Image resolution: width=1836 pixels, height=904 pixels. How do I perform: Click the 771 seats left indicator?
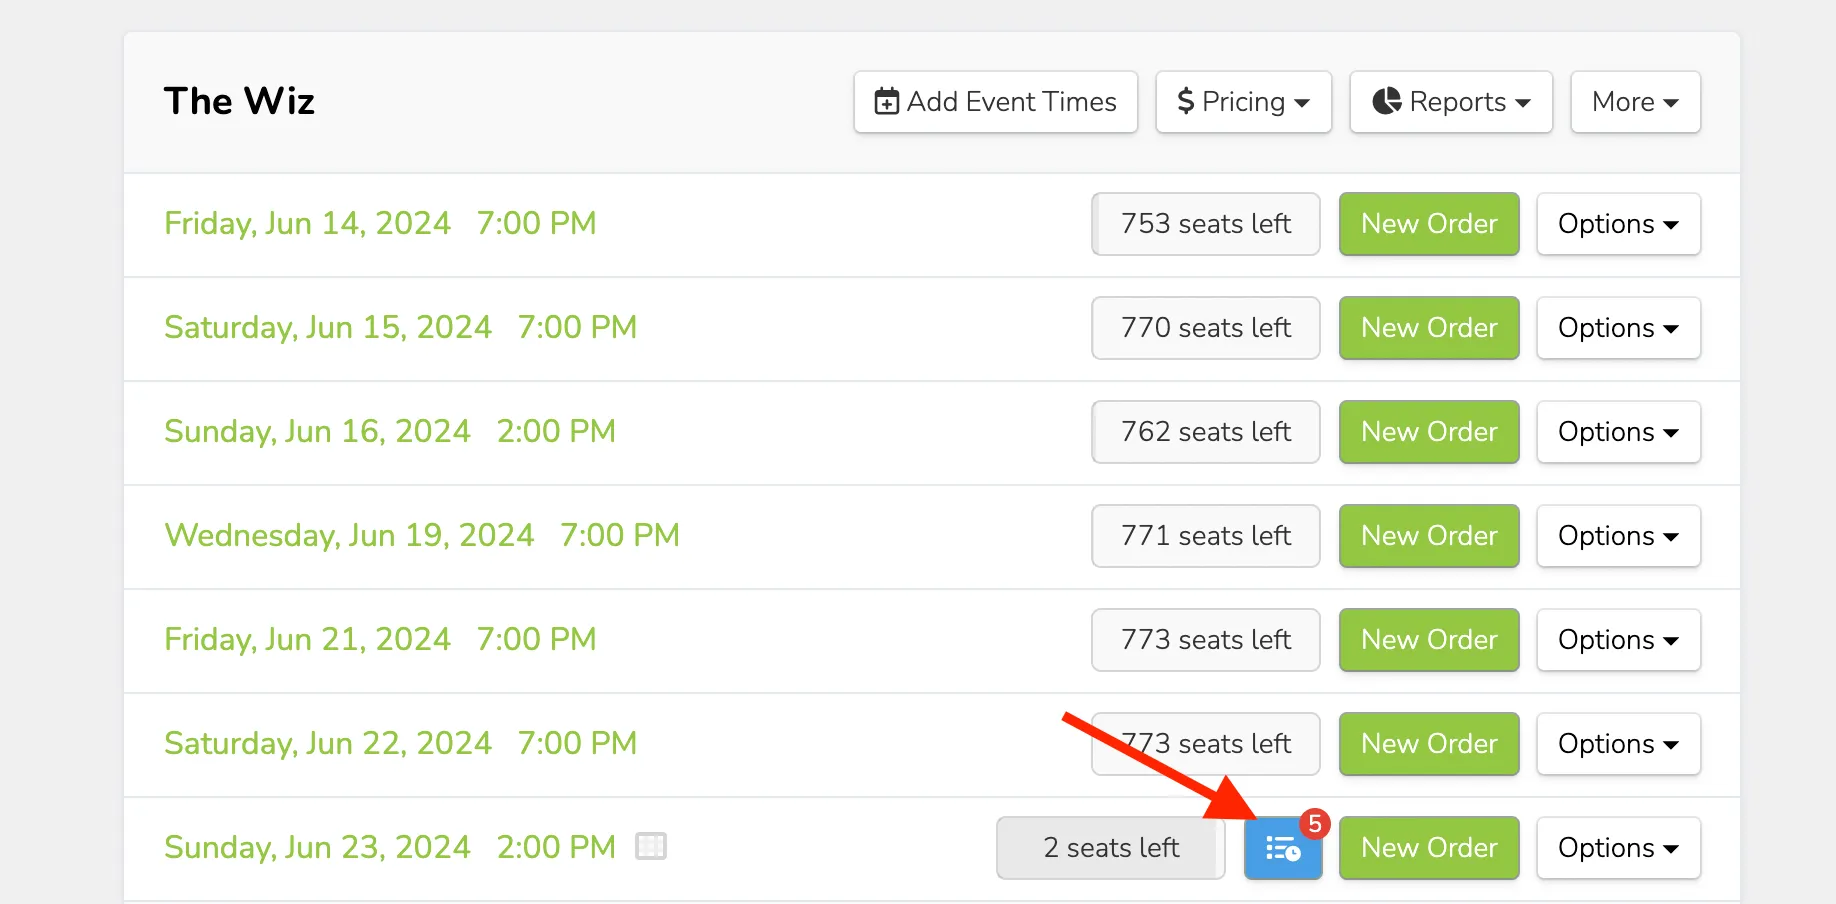pos(1206,536)
